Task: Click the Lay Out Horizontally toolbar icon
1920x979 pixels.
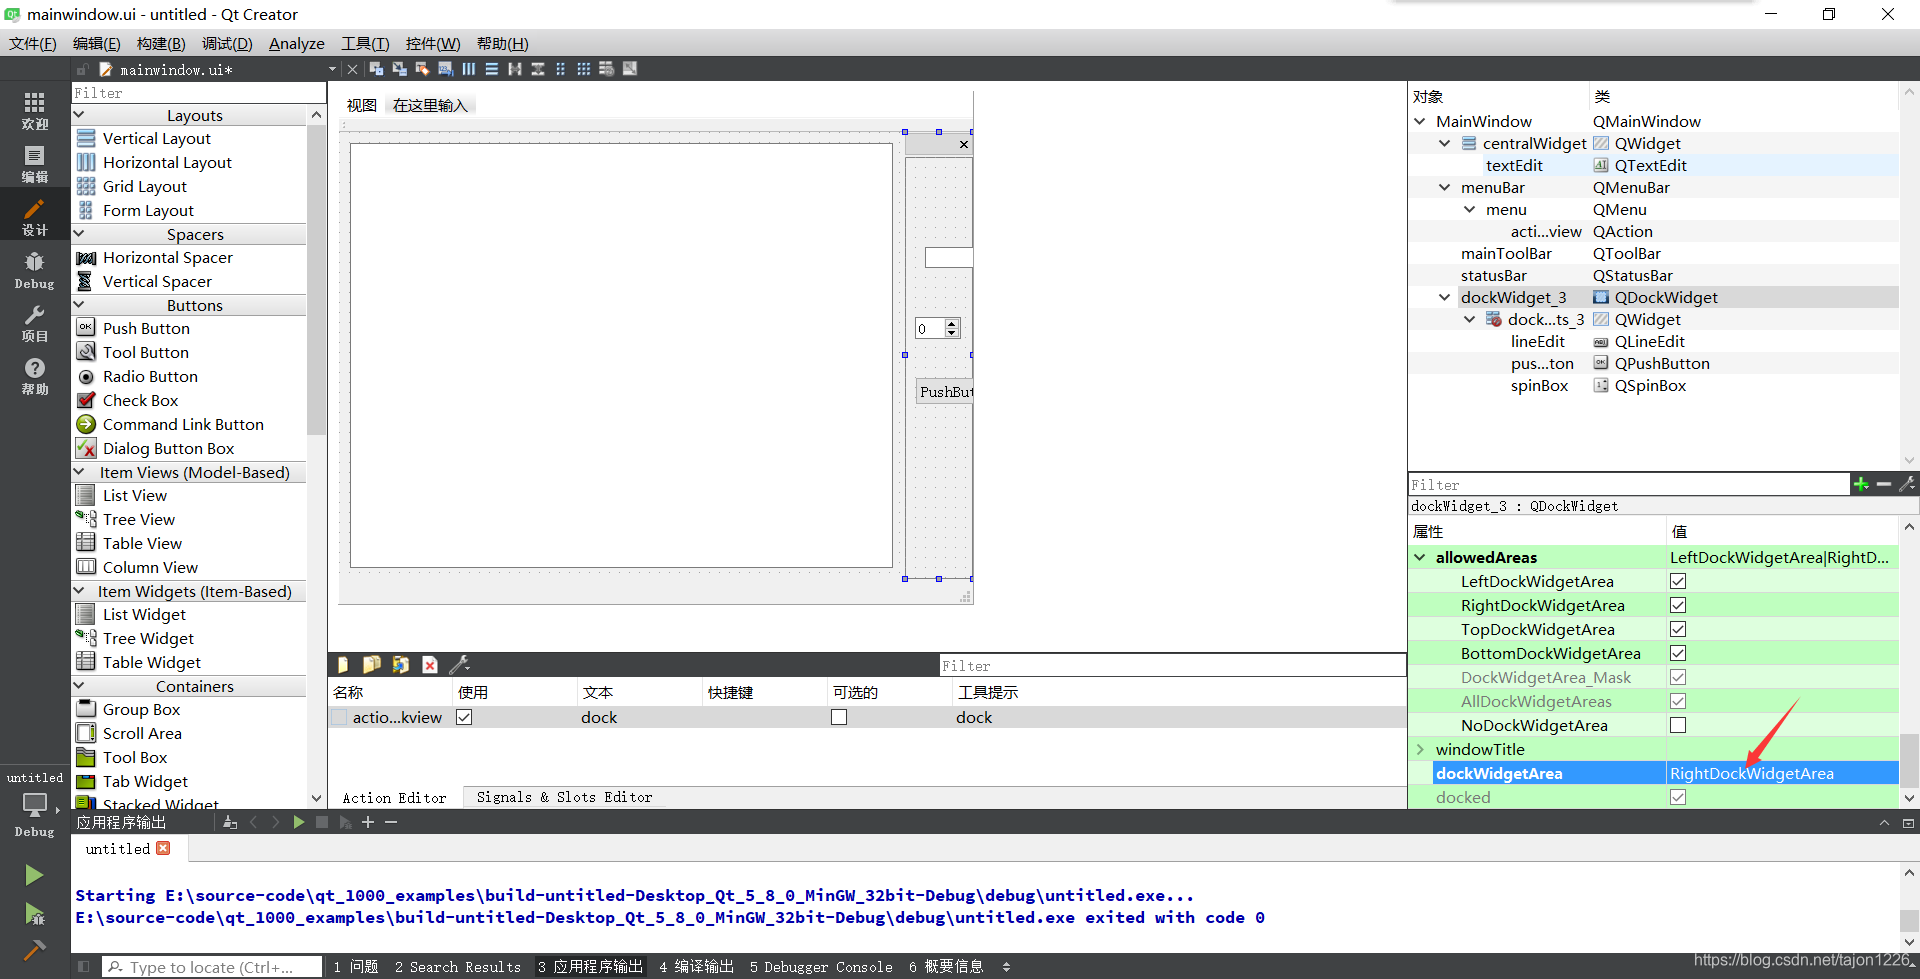Action: [469, 68]
